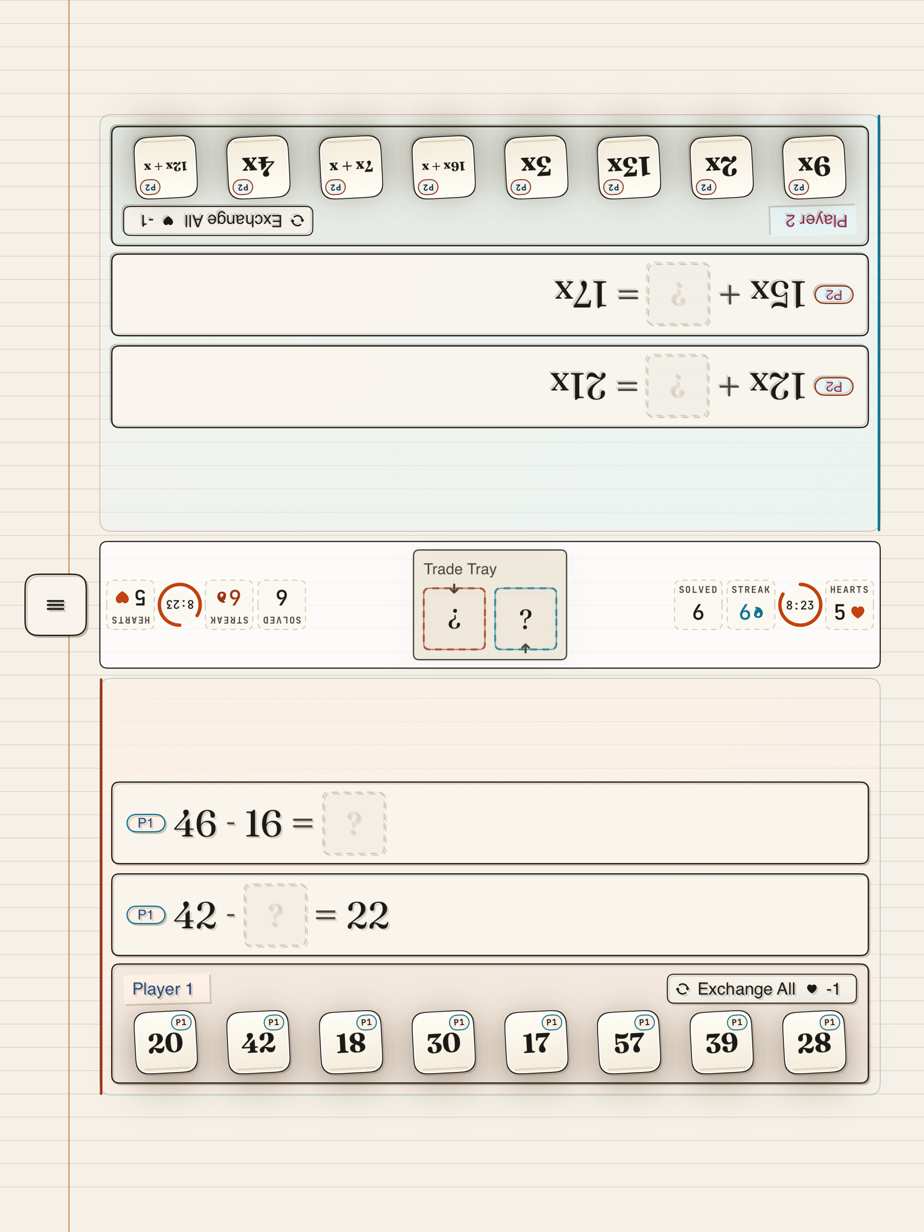924x1232 pixels.
Task: Pick Player 1's tile 18
Action: pos(351,1043)
